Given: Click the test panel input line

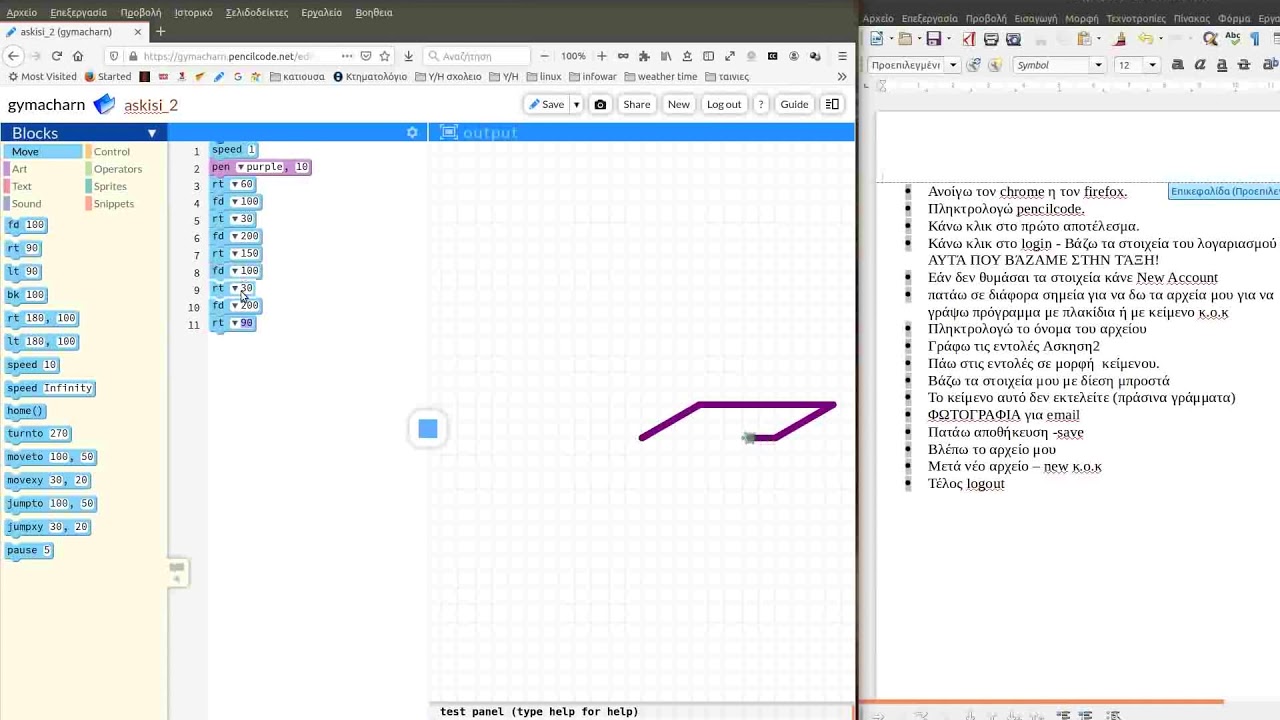Looking at the screenshot, I should [x=642, y=712].
